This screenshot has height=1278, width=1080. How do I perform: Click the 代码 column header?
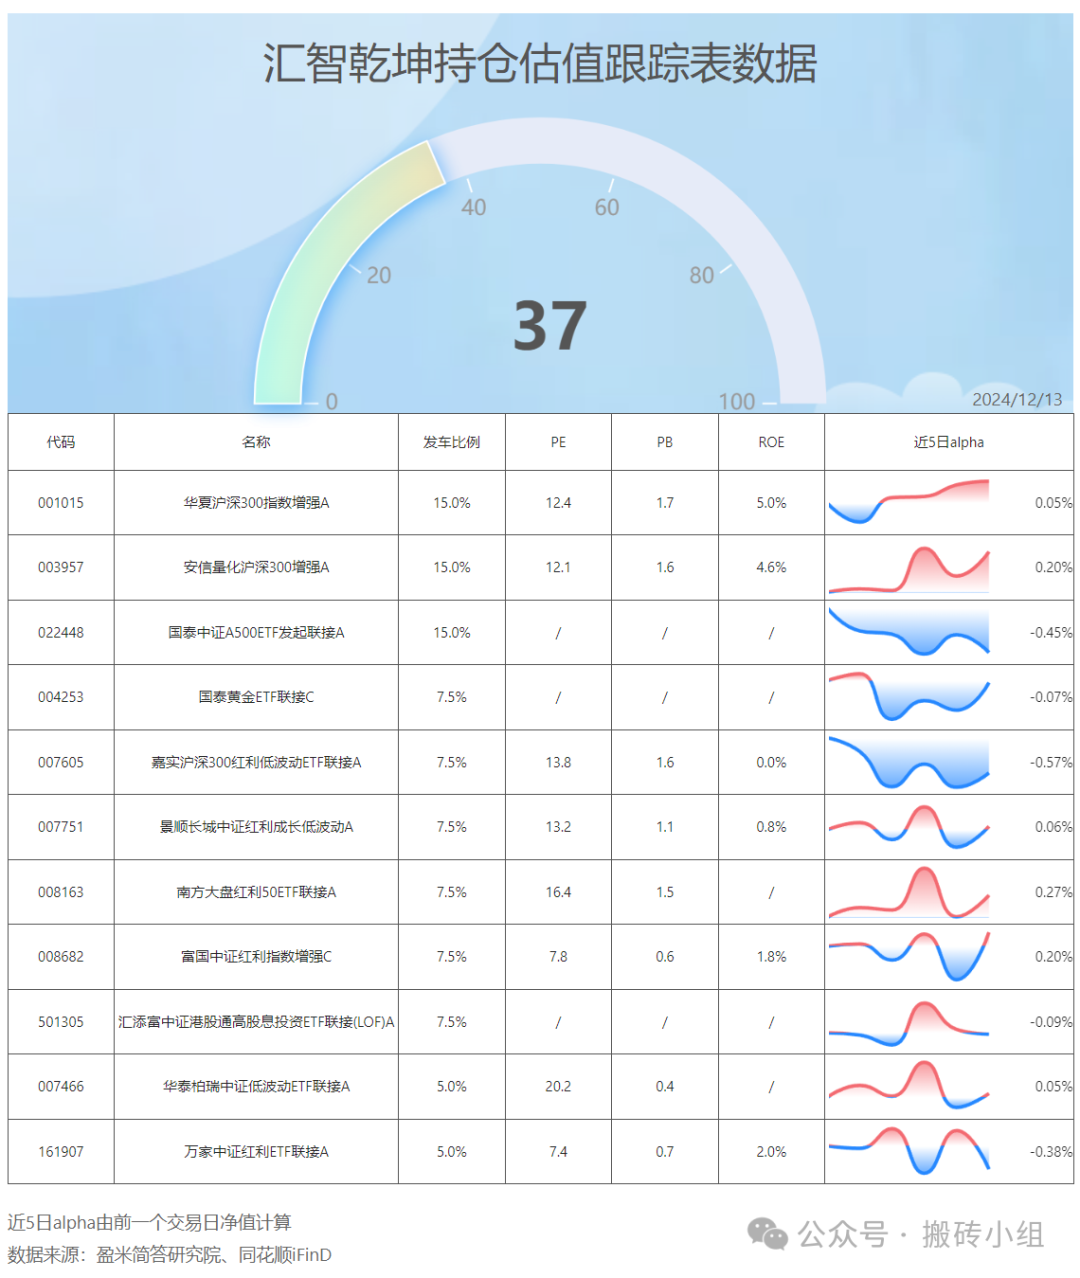(x=61, y=442)
